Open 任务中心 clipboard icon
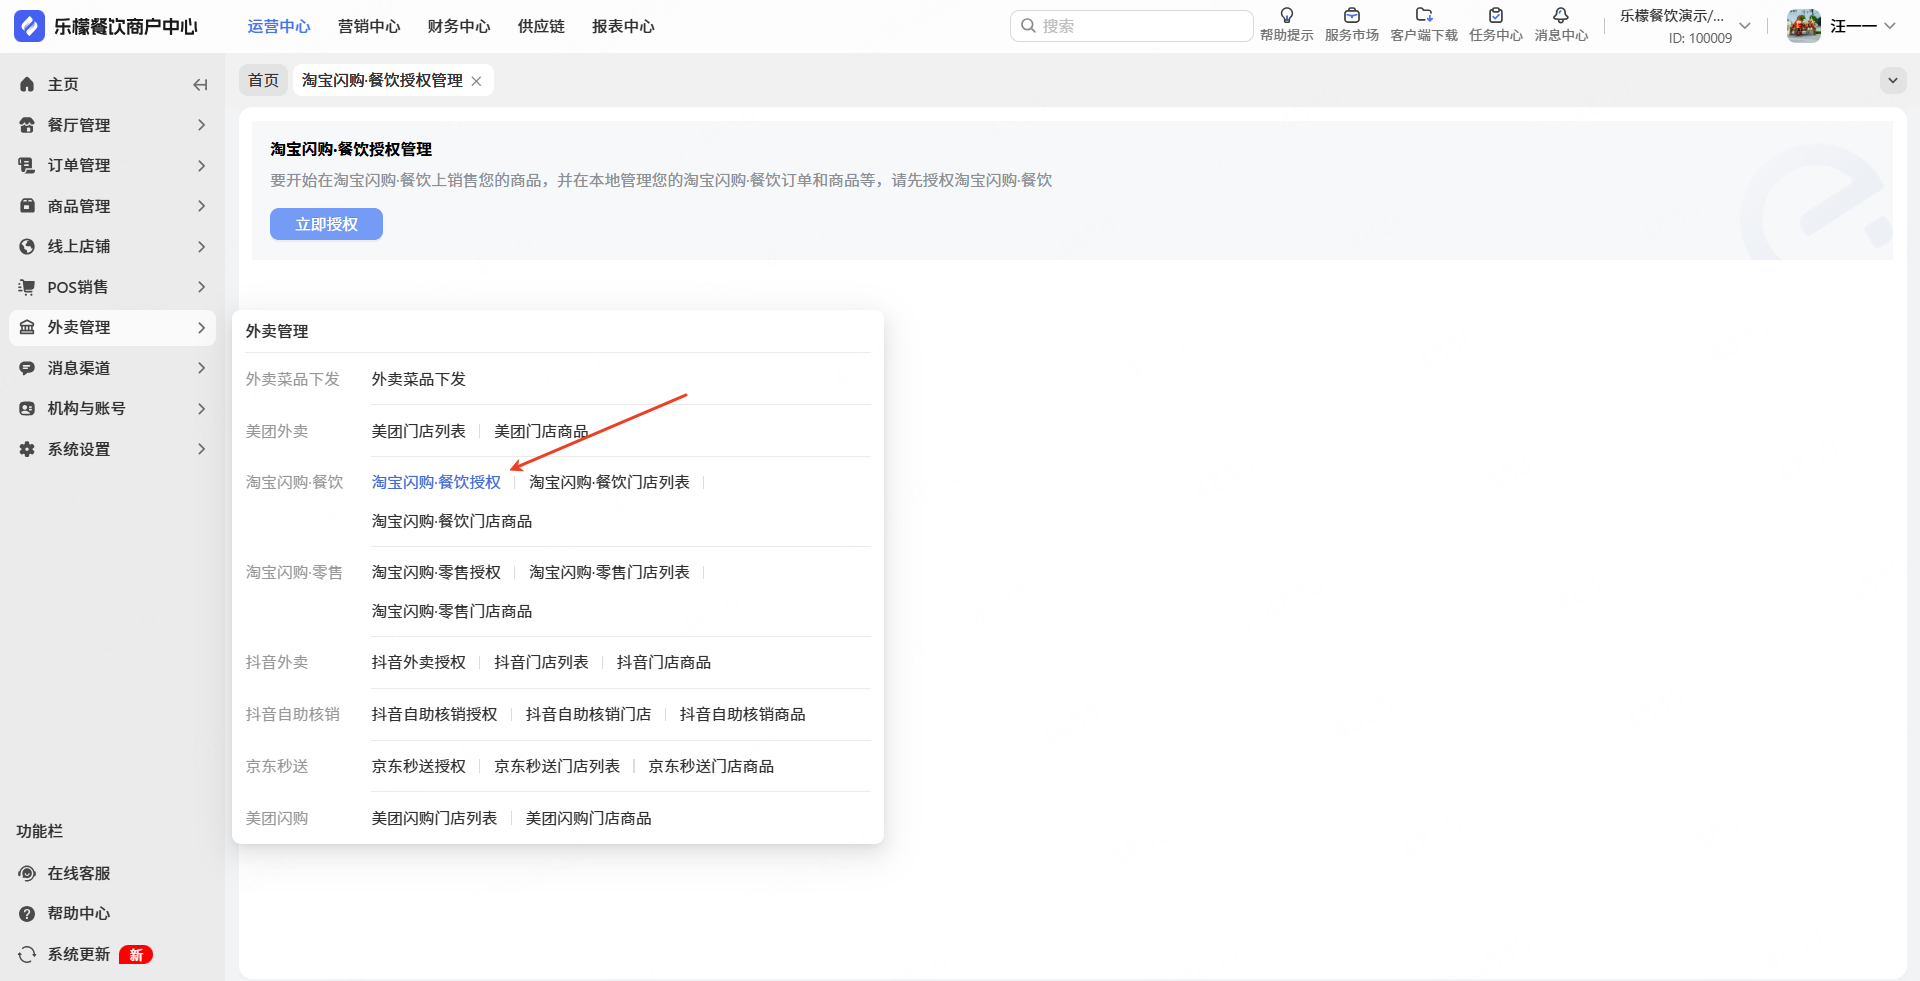This screenshot has height=981, width=1920. pyautogui.click(x=1496, y=15)
